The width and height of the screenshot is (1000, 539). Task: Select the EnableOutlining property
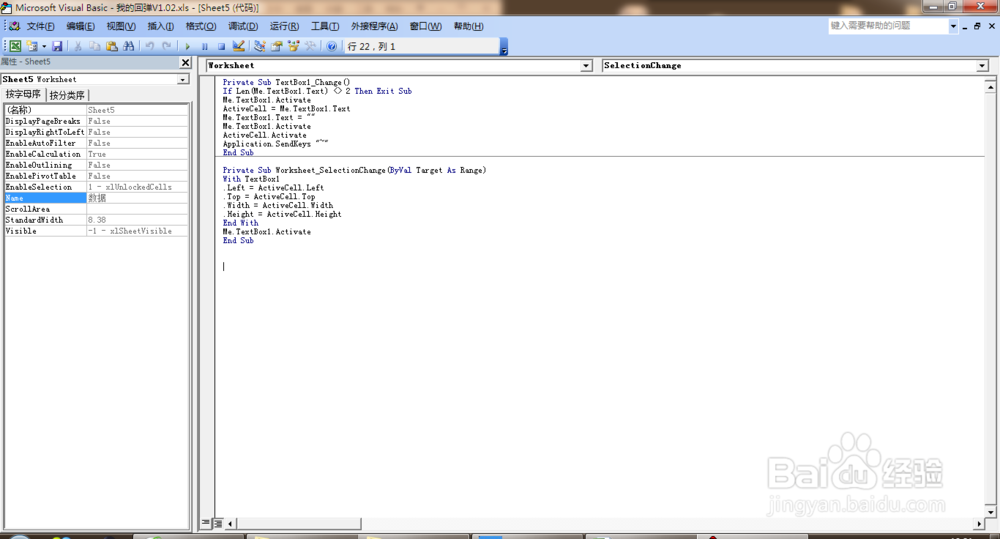click(96, 165)
